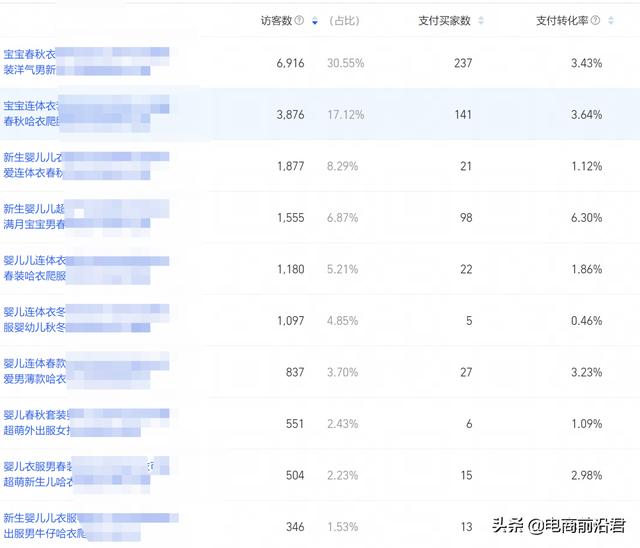Click the conversion rate 6.30%

click(586, 217)
